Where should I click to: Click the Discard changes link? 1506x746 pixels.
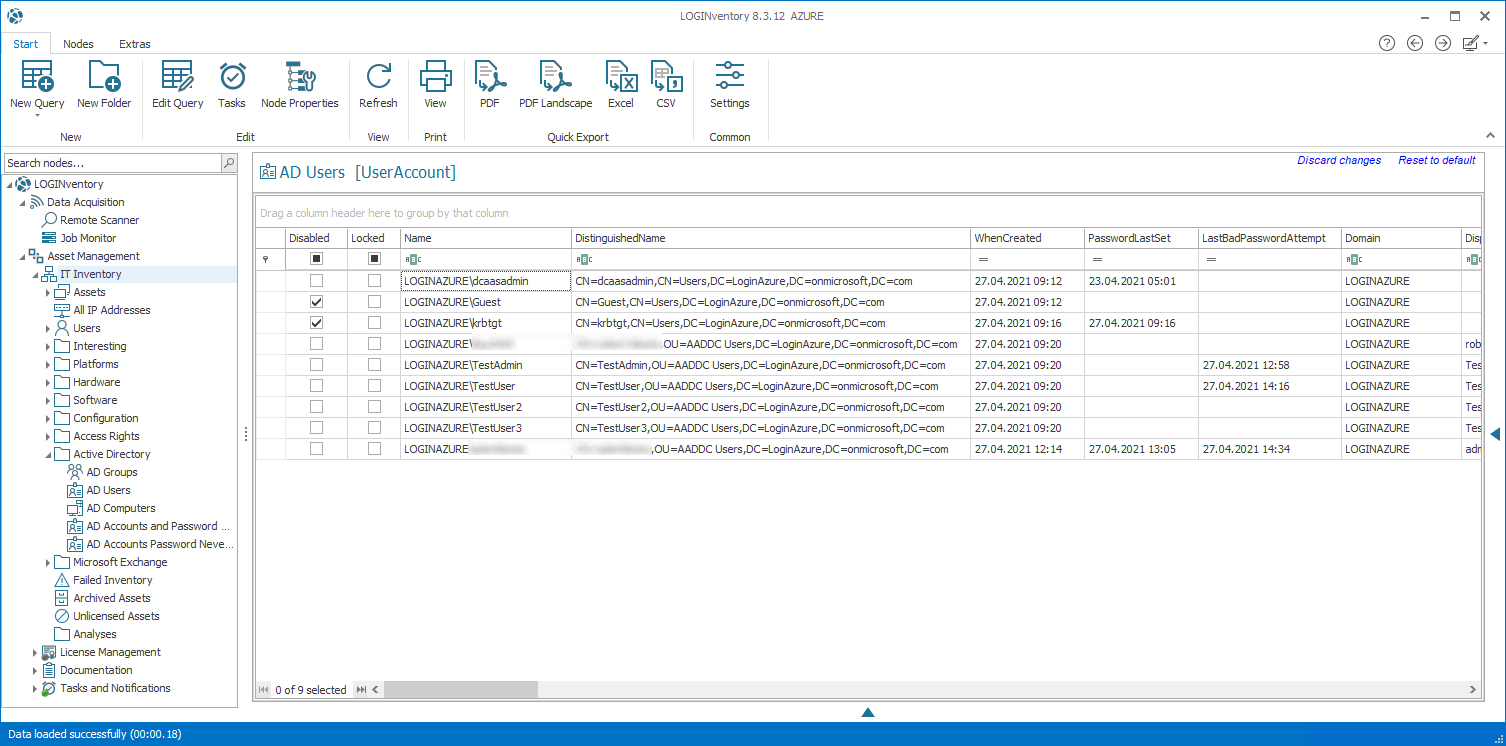[x=1339, y=160]
